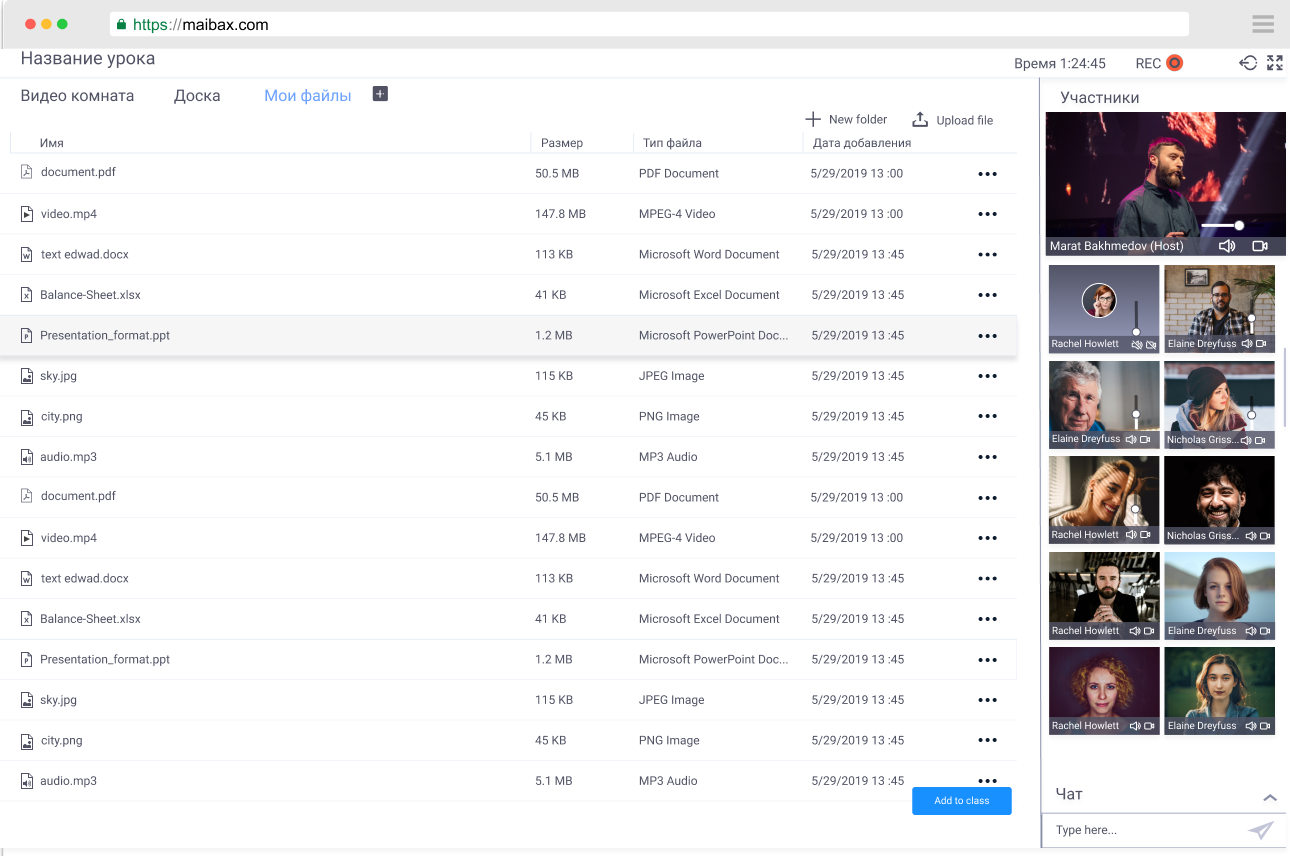Sort files by the Имя column header
1290x856 pixels.
pos(52,143)
